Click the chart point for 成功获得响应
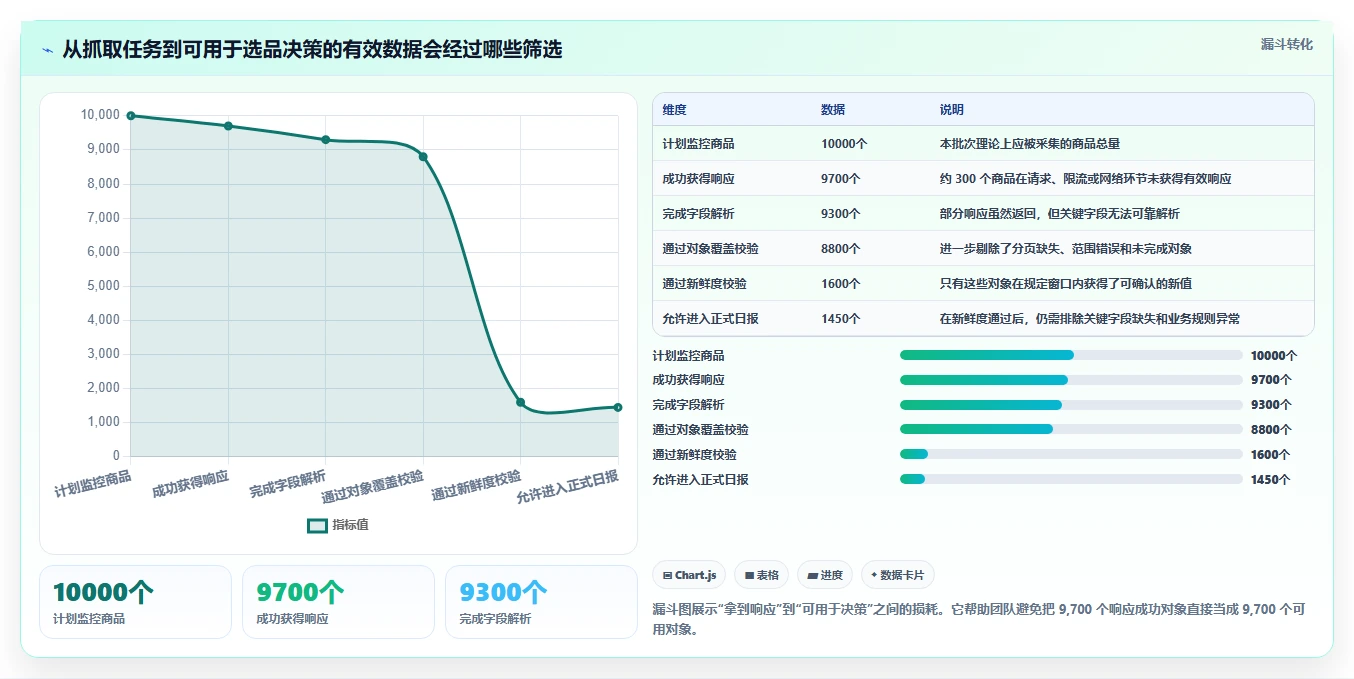Viewport: 1354px width, 679px height. point(228,126)
